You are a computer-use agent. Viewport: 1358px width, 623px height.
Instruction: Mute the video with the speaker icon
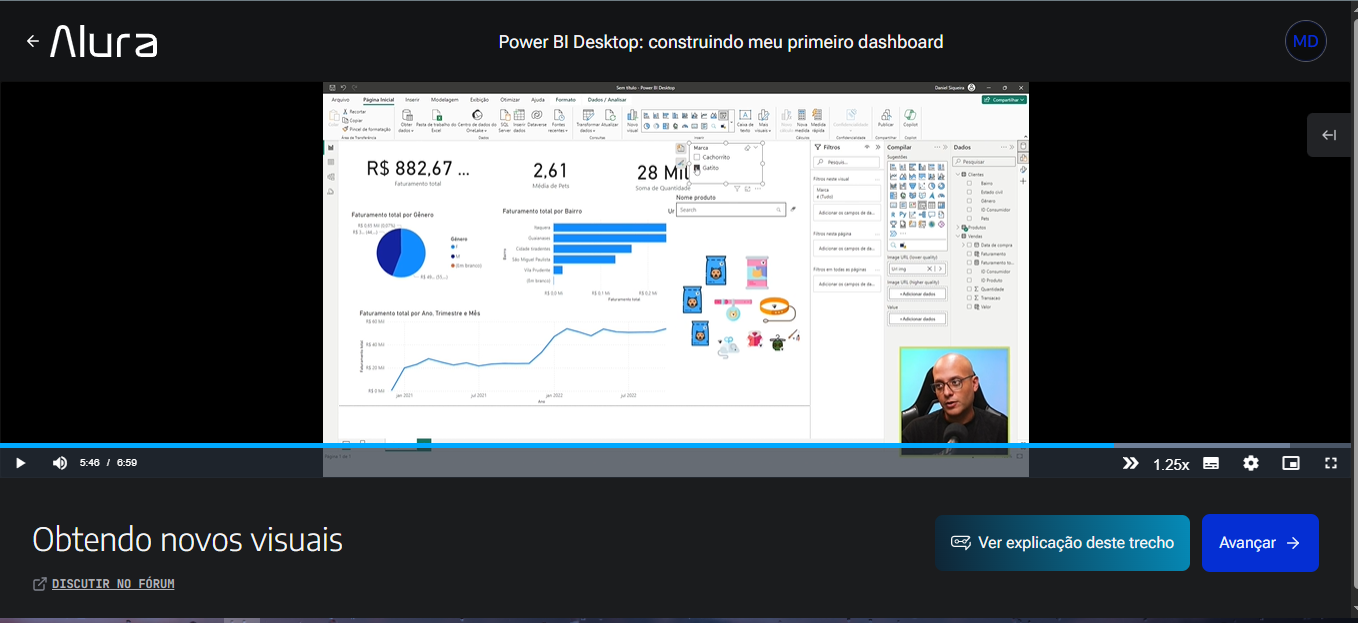(x=60, y=463)
